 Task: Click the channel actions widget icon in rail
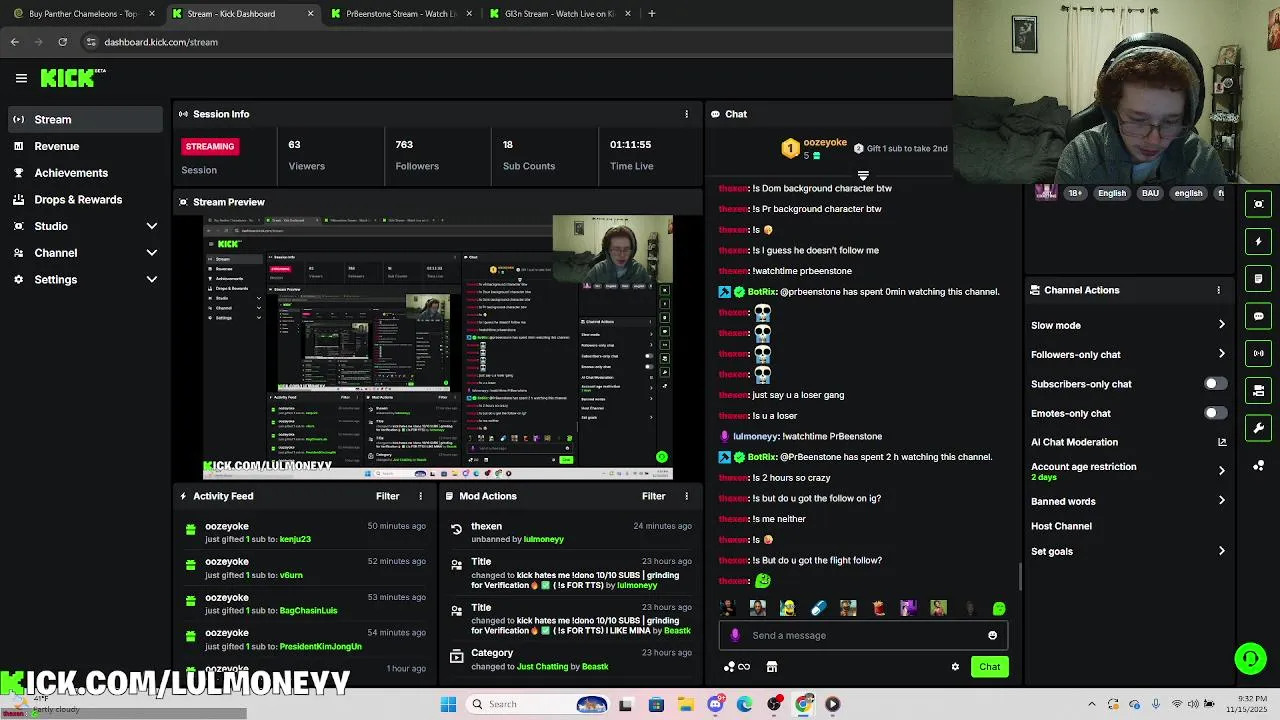coord(1259,390)
